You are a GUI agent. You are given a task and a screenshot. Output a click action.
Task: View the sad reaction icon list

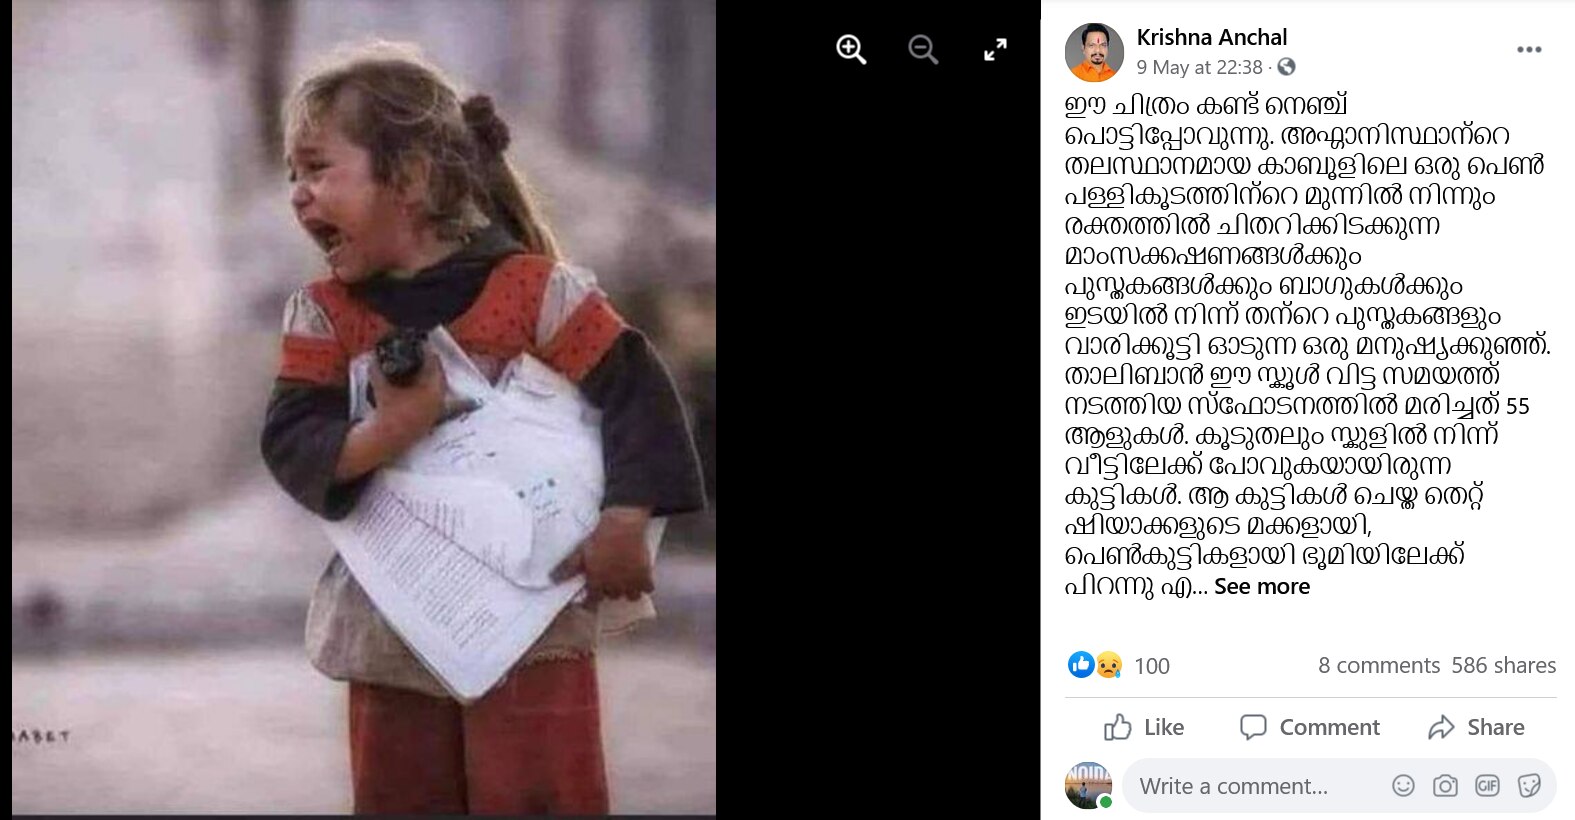1108,664
